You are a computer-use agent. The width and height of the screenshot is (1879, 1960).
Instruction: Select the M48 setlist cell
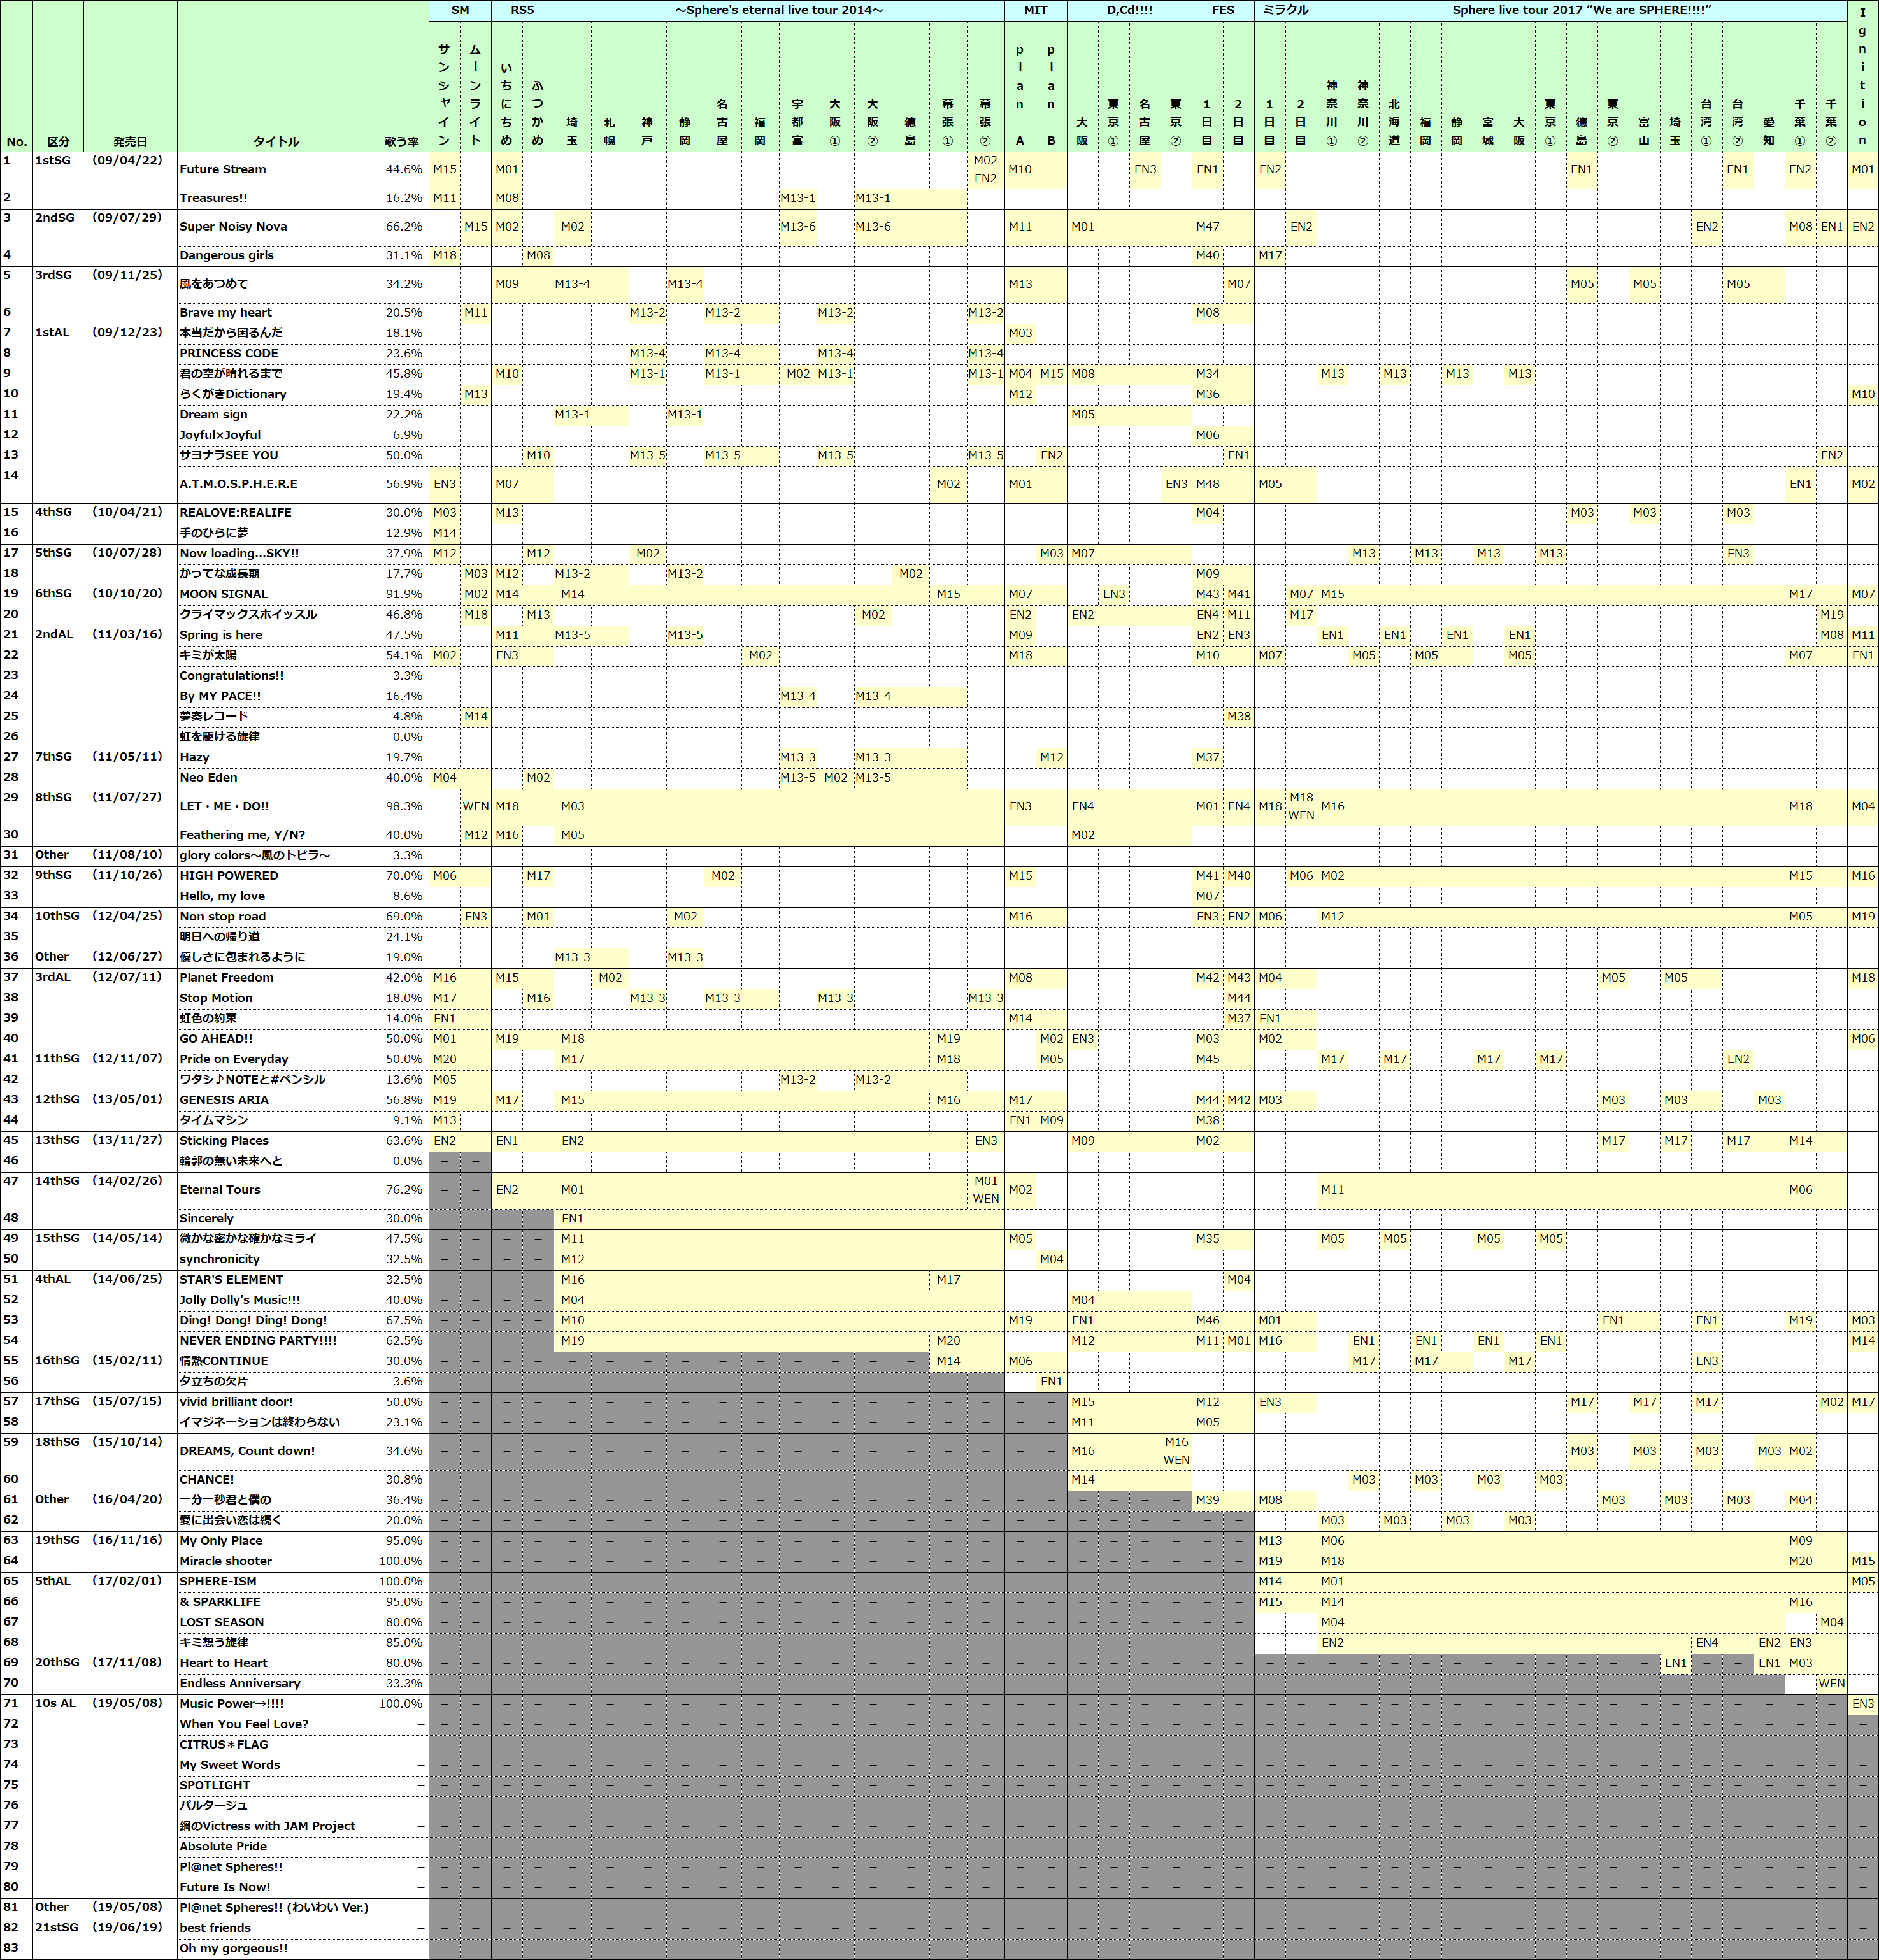(x=1207, y=484)
